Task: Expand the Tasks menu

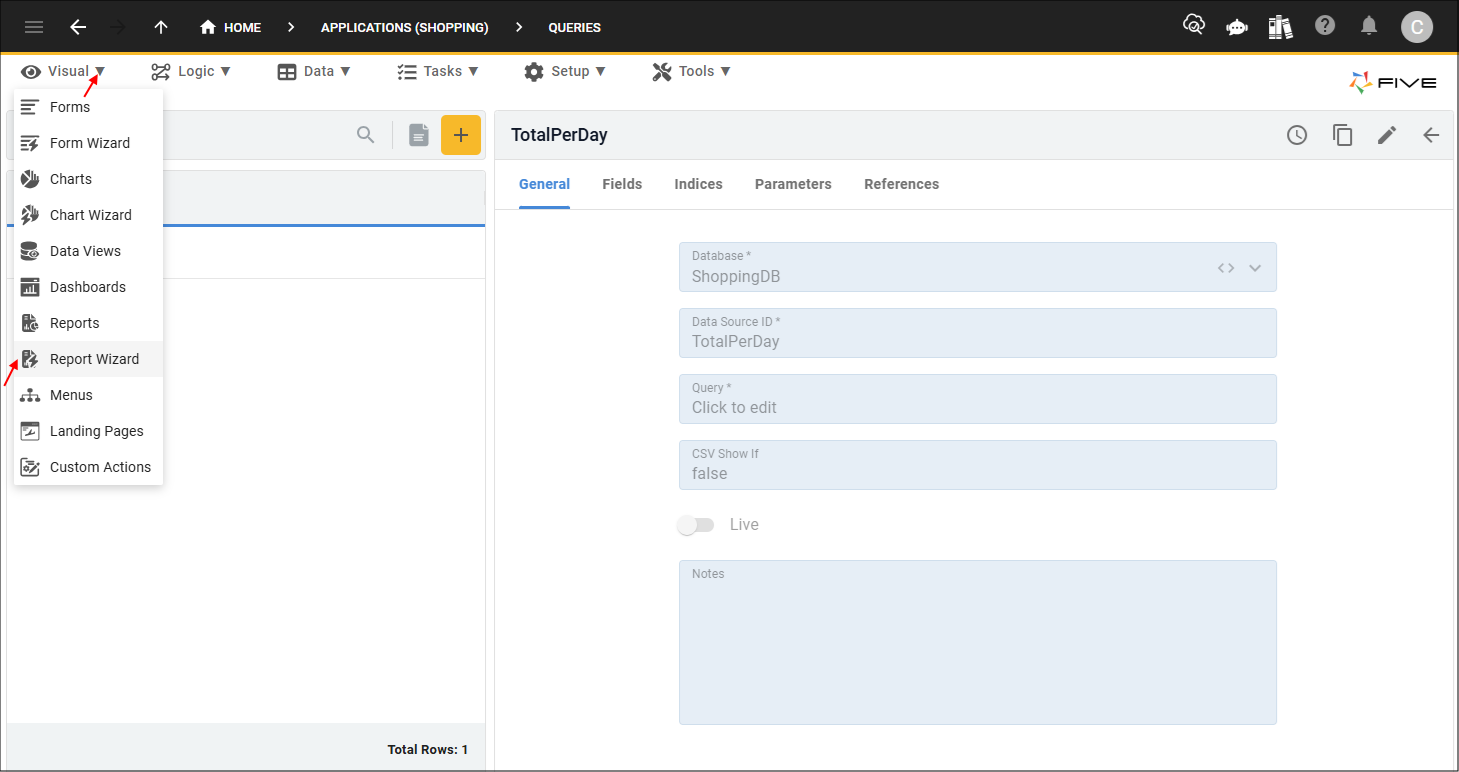Action: tap(438, 71)
